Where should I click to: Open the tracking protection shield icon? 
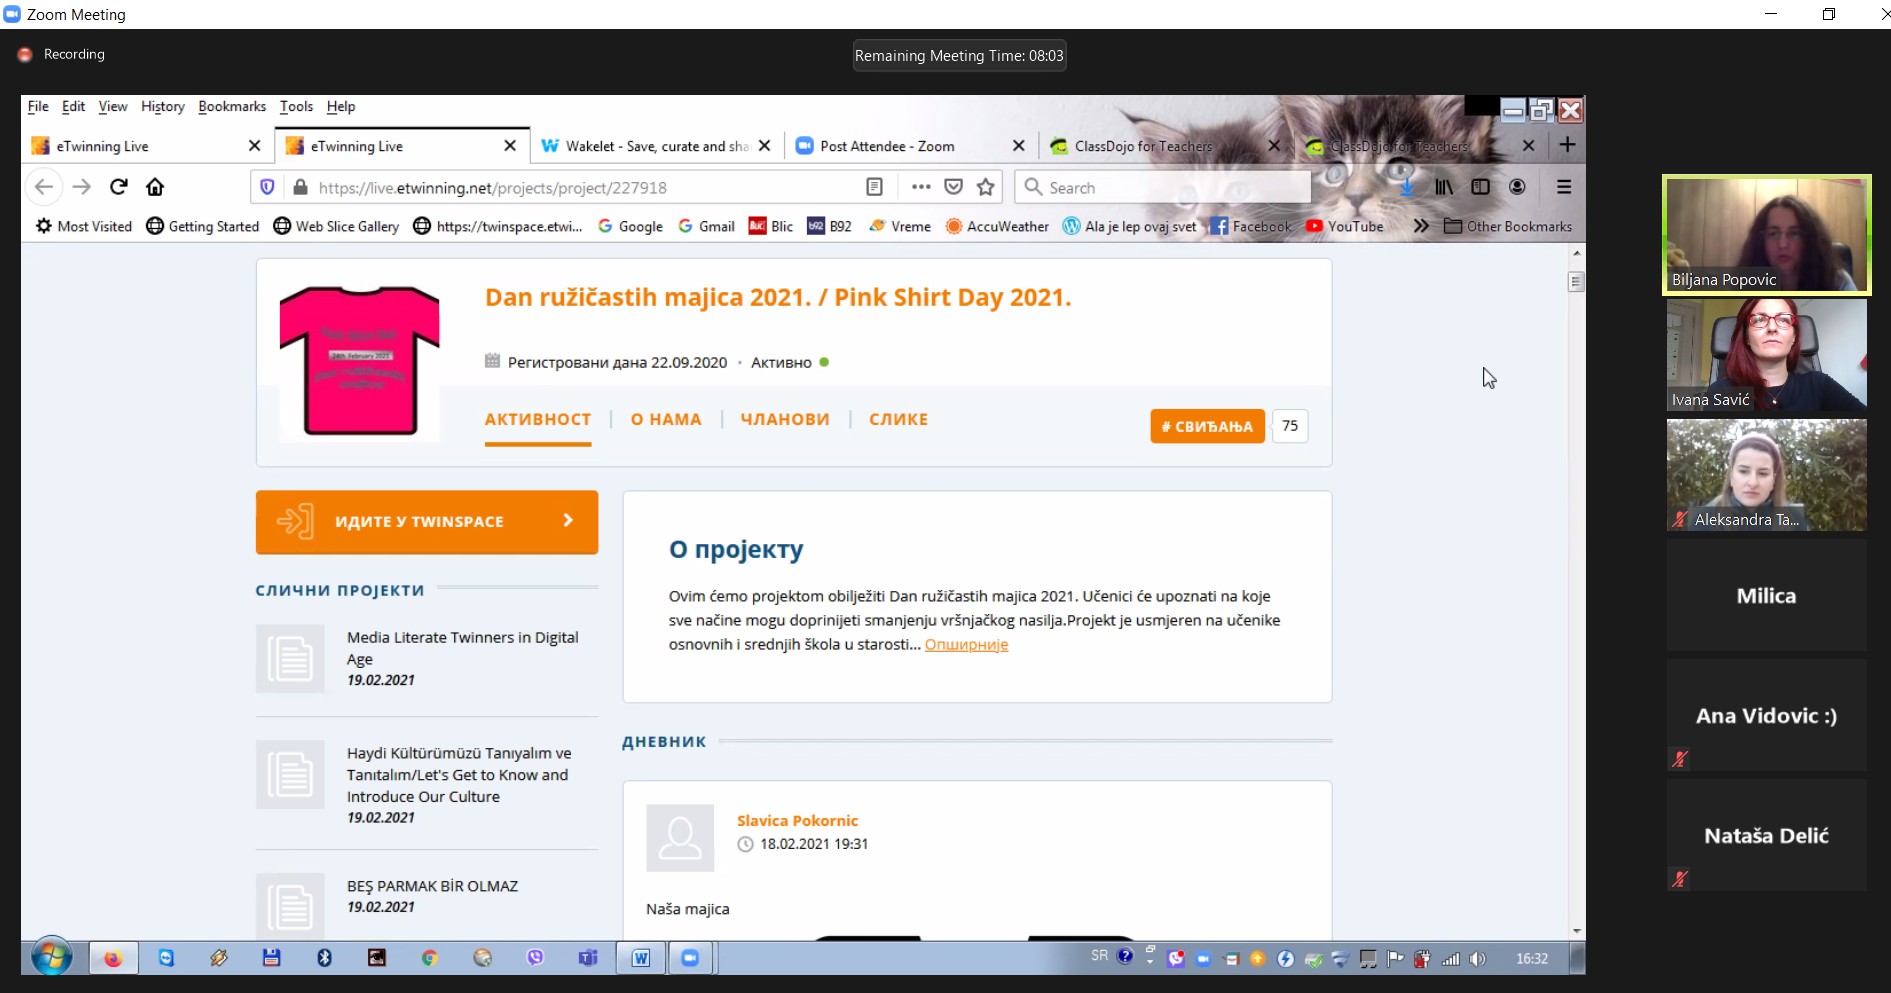267,187
